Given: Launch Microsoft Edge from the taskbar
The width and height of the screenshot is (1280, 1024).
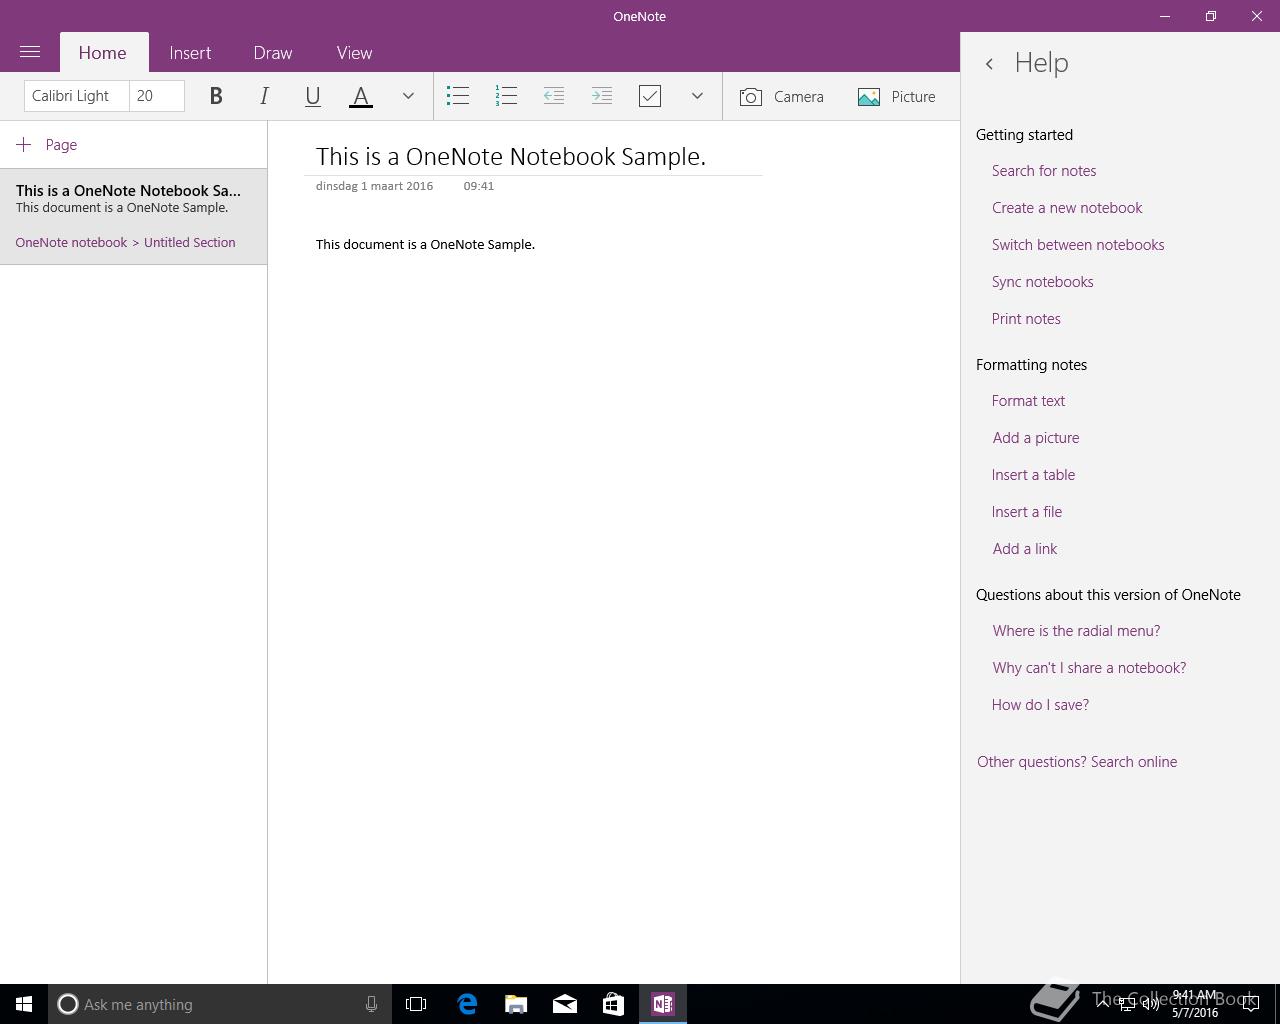Looking at the screenshot, I should (467, 1004).
